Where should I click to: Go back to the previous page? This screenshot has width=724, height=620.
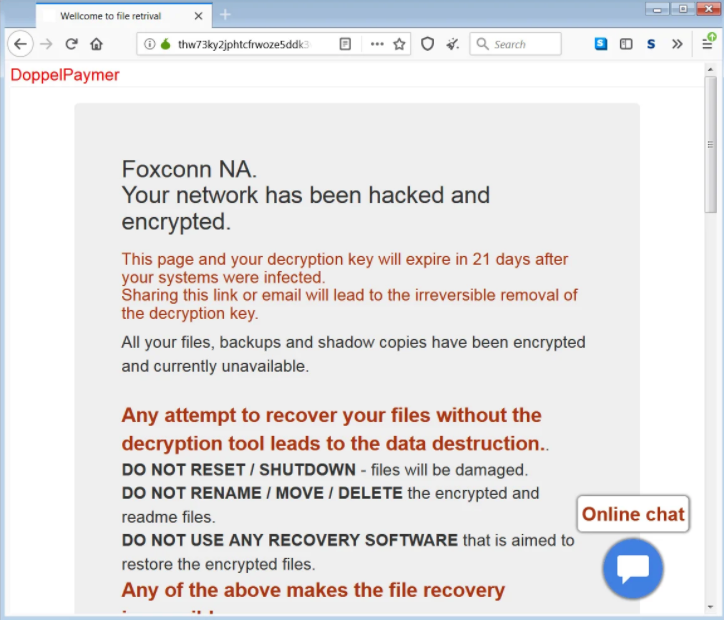[20, 44]
